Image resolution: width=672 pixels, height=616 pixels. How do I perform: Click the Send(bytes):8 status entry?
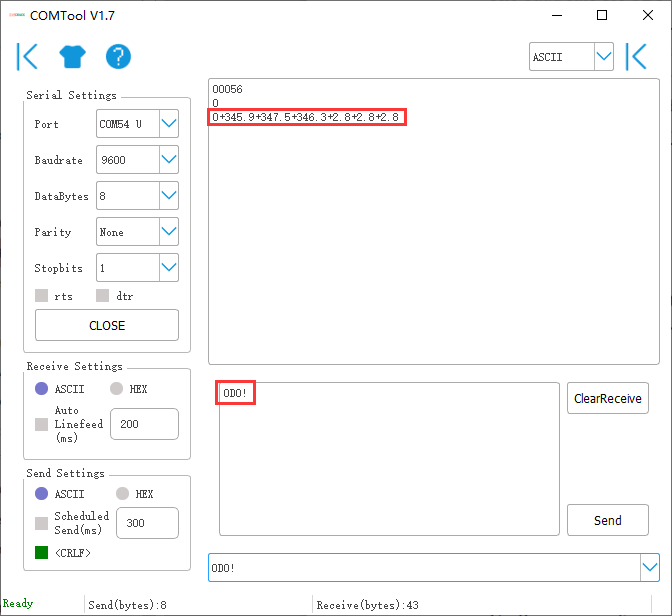[x=127, y=605]
